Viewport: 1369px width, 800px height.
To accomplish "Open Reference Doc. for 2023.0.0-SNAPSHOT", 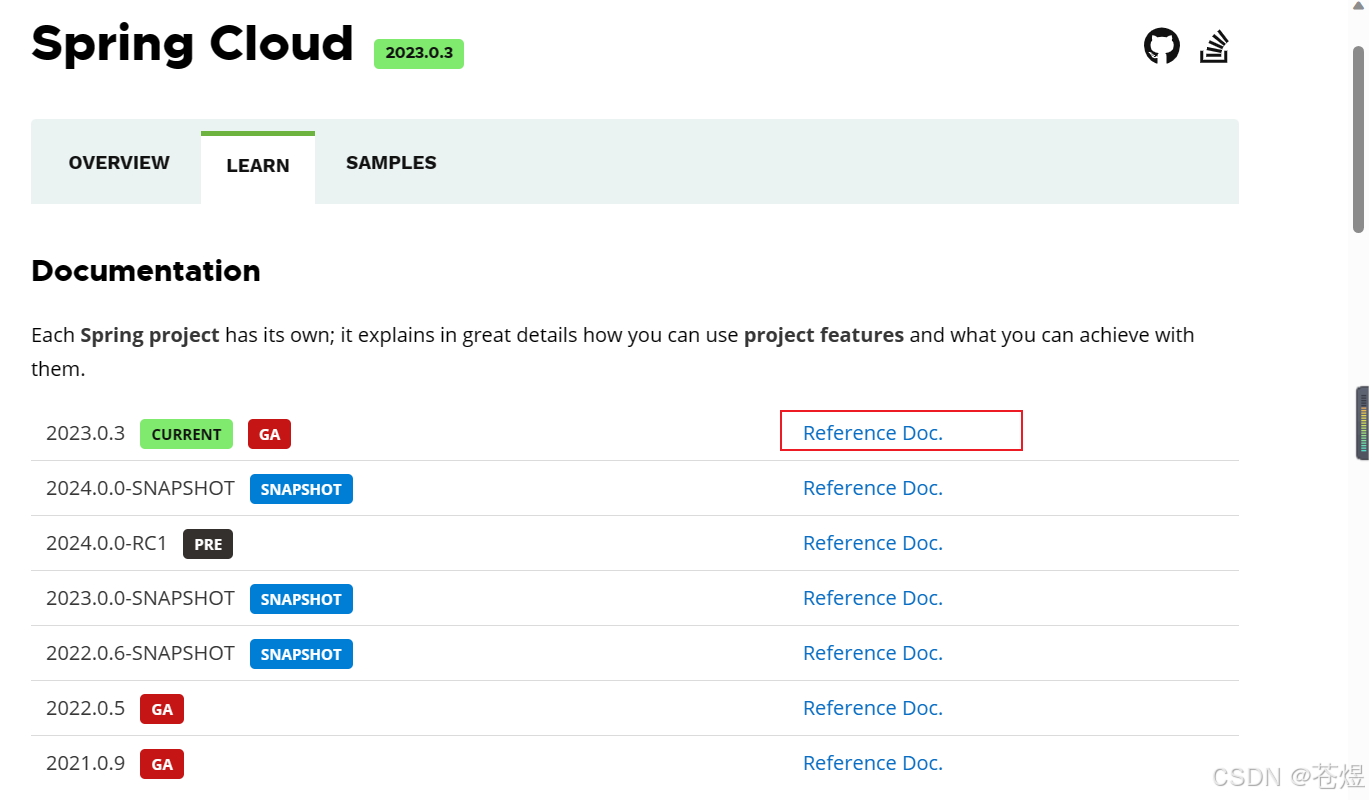I will pyautogui.click(x=873, y=598).
